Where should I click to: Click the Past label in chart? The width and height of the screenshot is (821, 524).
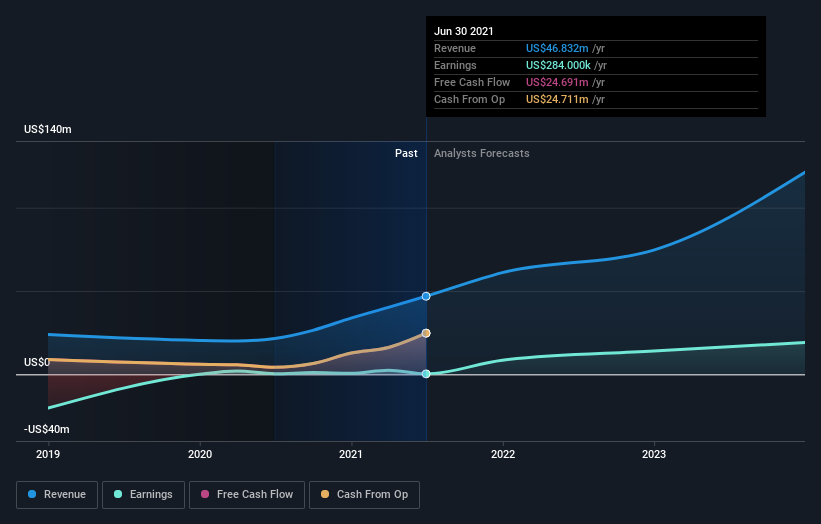[x=406, y=153]
